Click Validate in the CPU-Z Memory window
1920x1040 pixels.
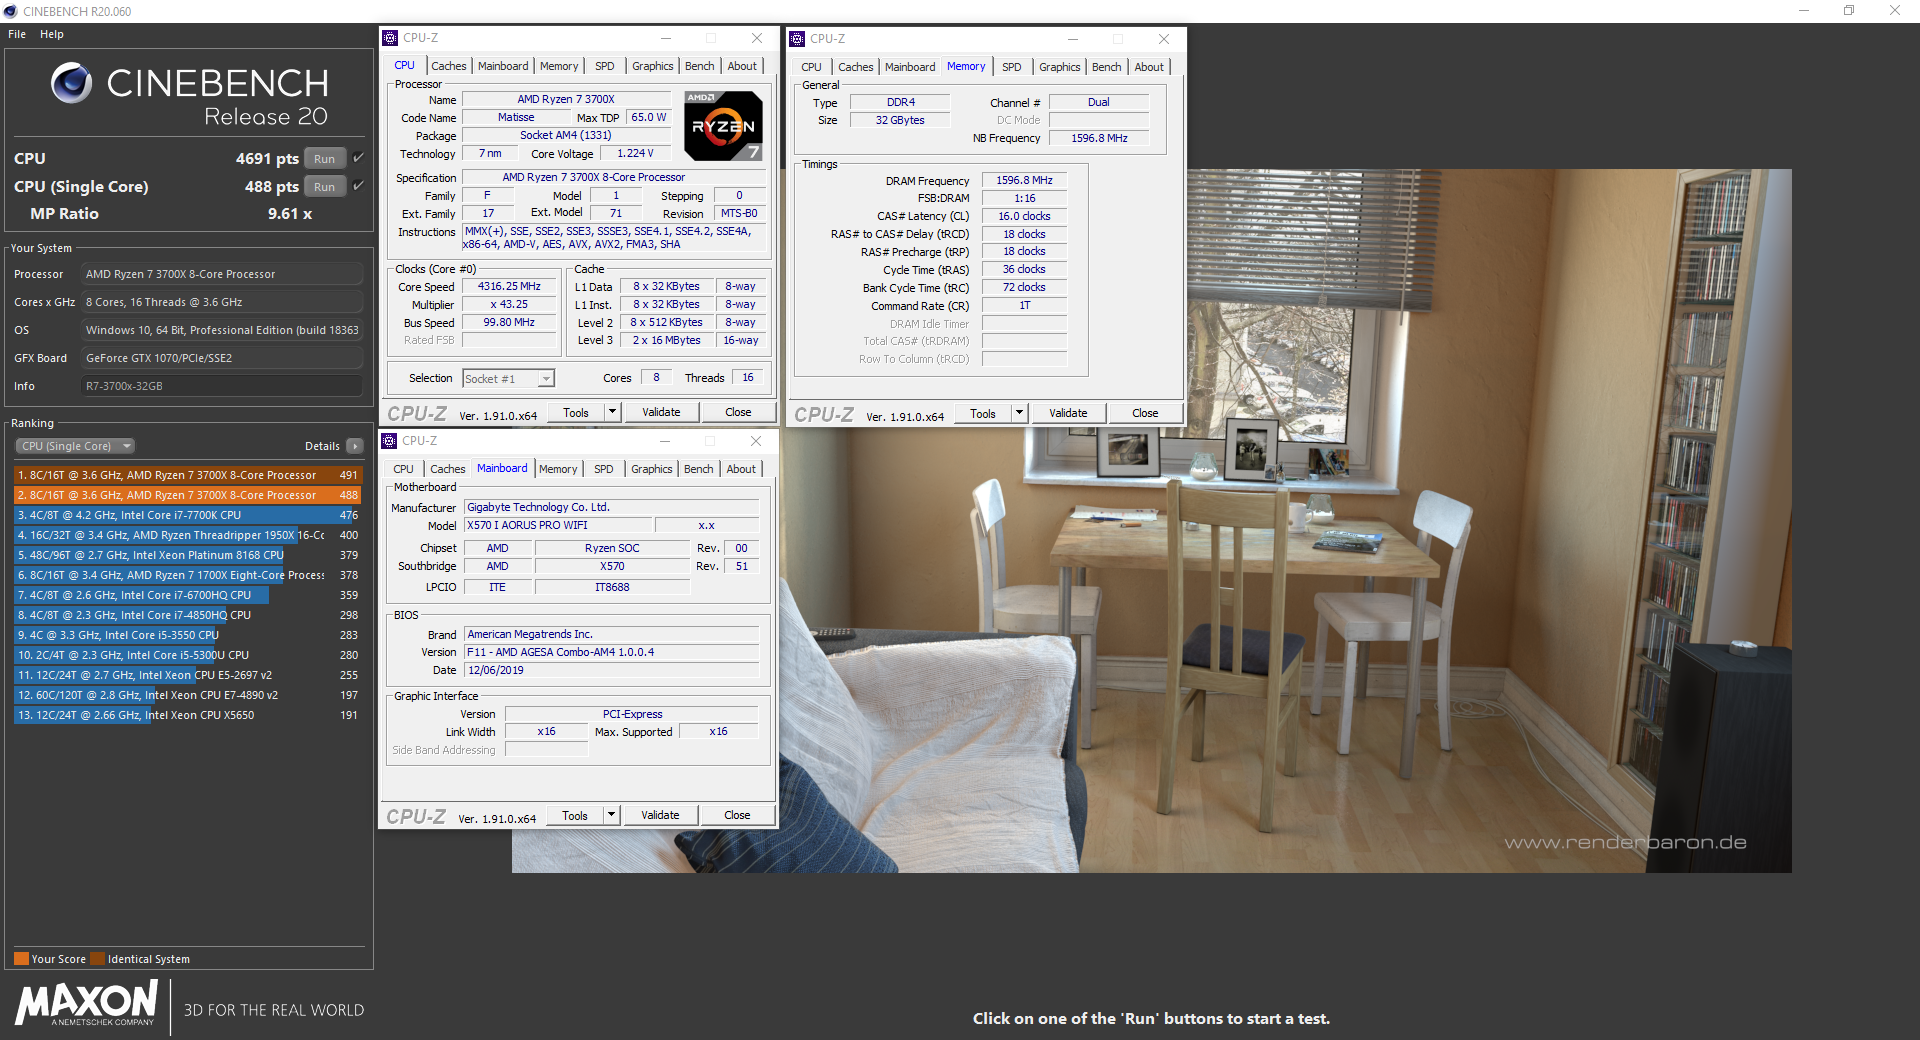click(1068, 413)
